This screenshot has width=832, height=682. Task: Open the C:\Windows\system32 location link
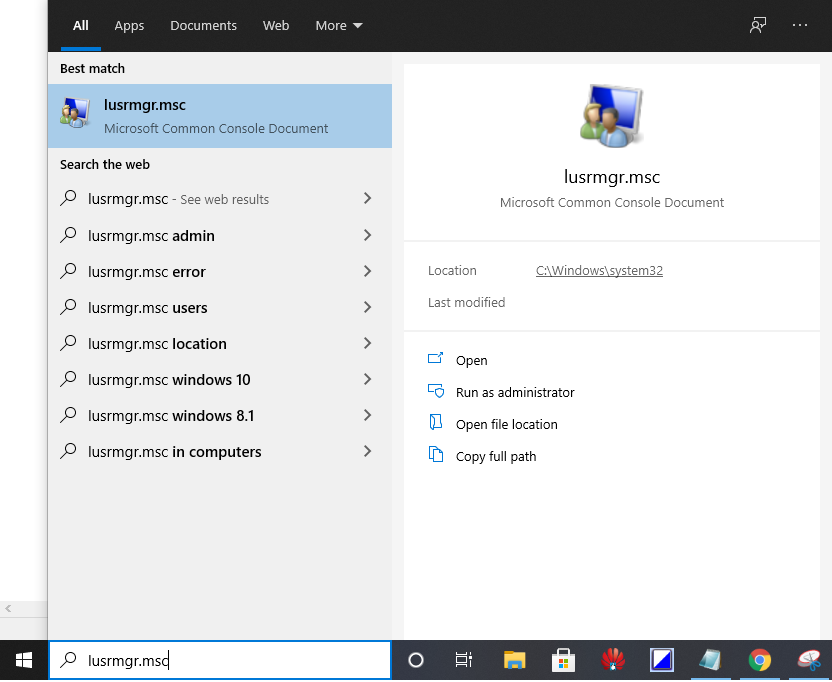[x=599, y=271]
